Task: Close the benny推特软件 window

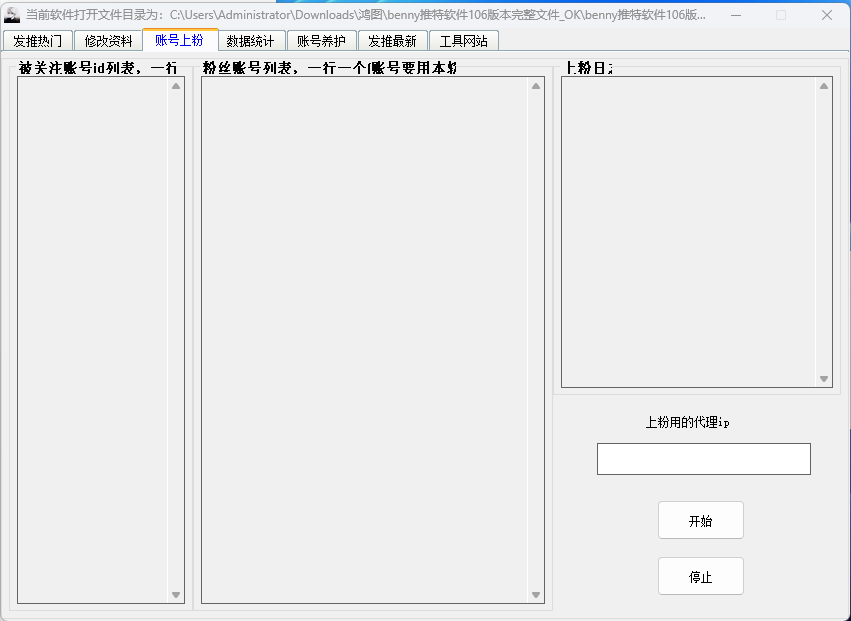Action: [x=827, y=15]
